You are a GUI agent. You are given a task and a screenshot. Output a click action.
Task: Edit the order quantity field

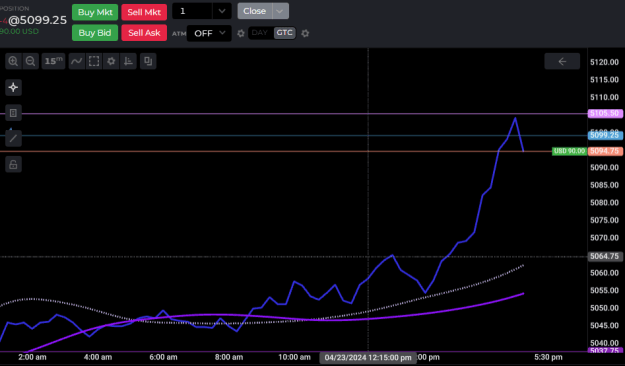[192, 11]
